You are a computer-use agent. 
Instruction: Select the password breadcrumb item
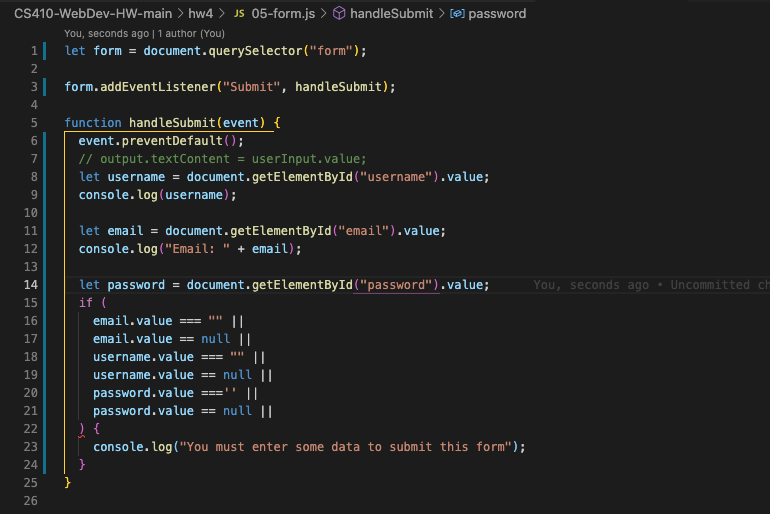497,14
